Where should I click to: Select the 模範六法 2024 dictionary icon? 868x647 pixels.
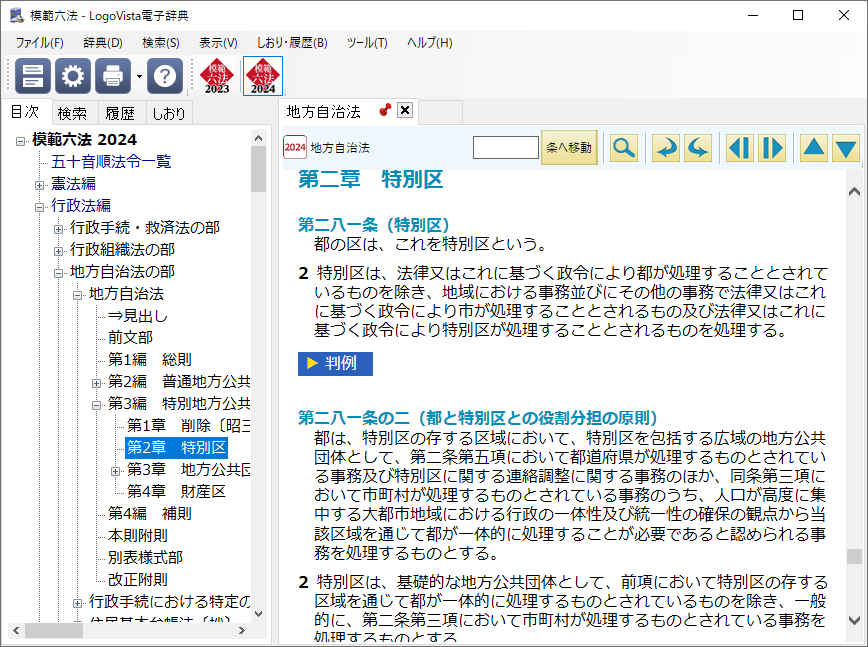[x=263, y=76]
